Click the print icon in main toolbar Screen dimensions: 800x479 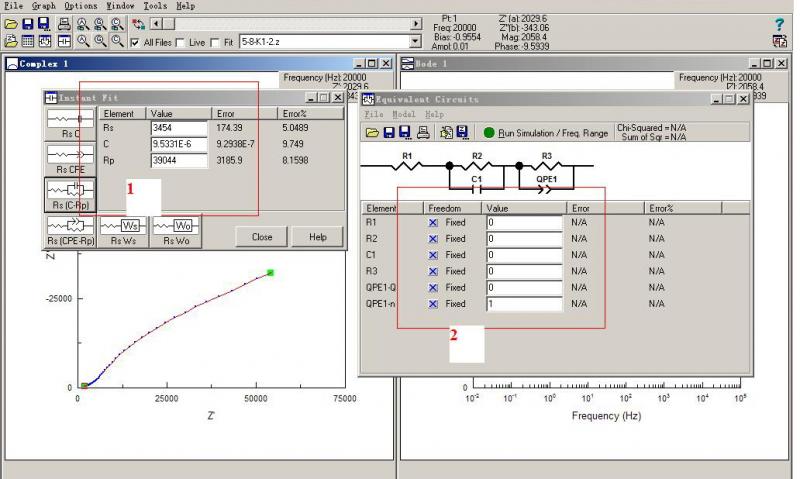click(x=64, y=23)
